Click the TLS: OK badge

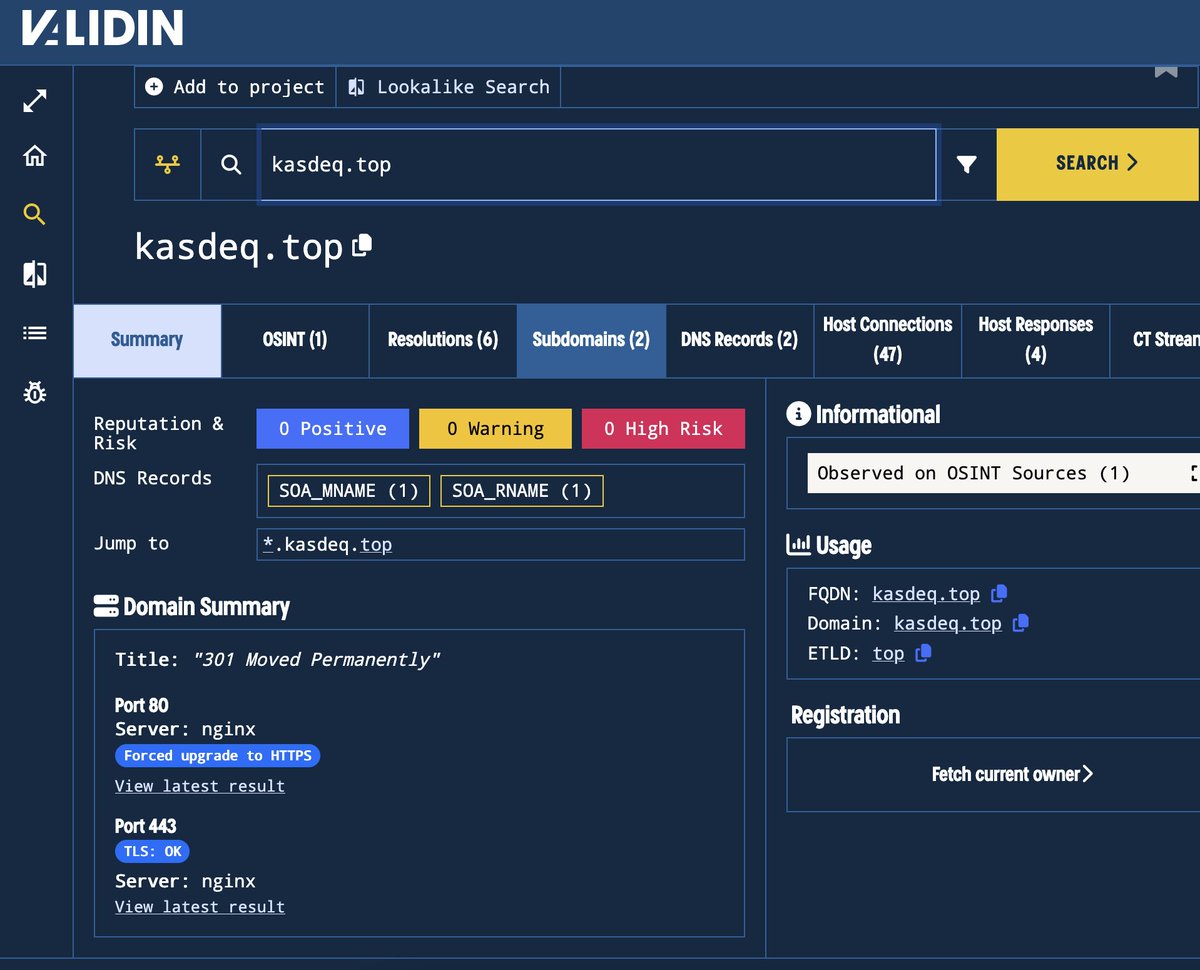(152, 852)
